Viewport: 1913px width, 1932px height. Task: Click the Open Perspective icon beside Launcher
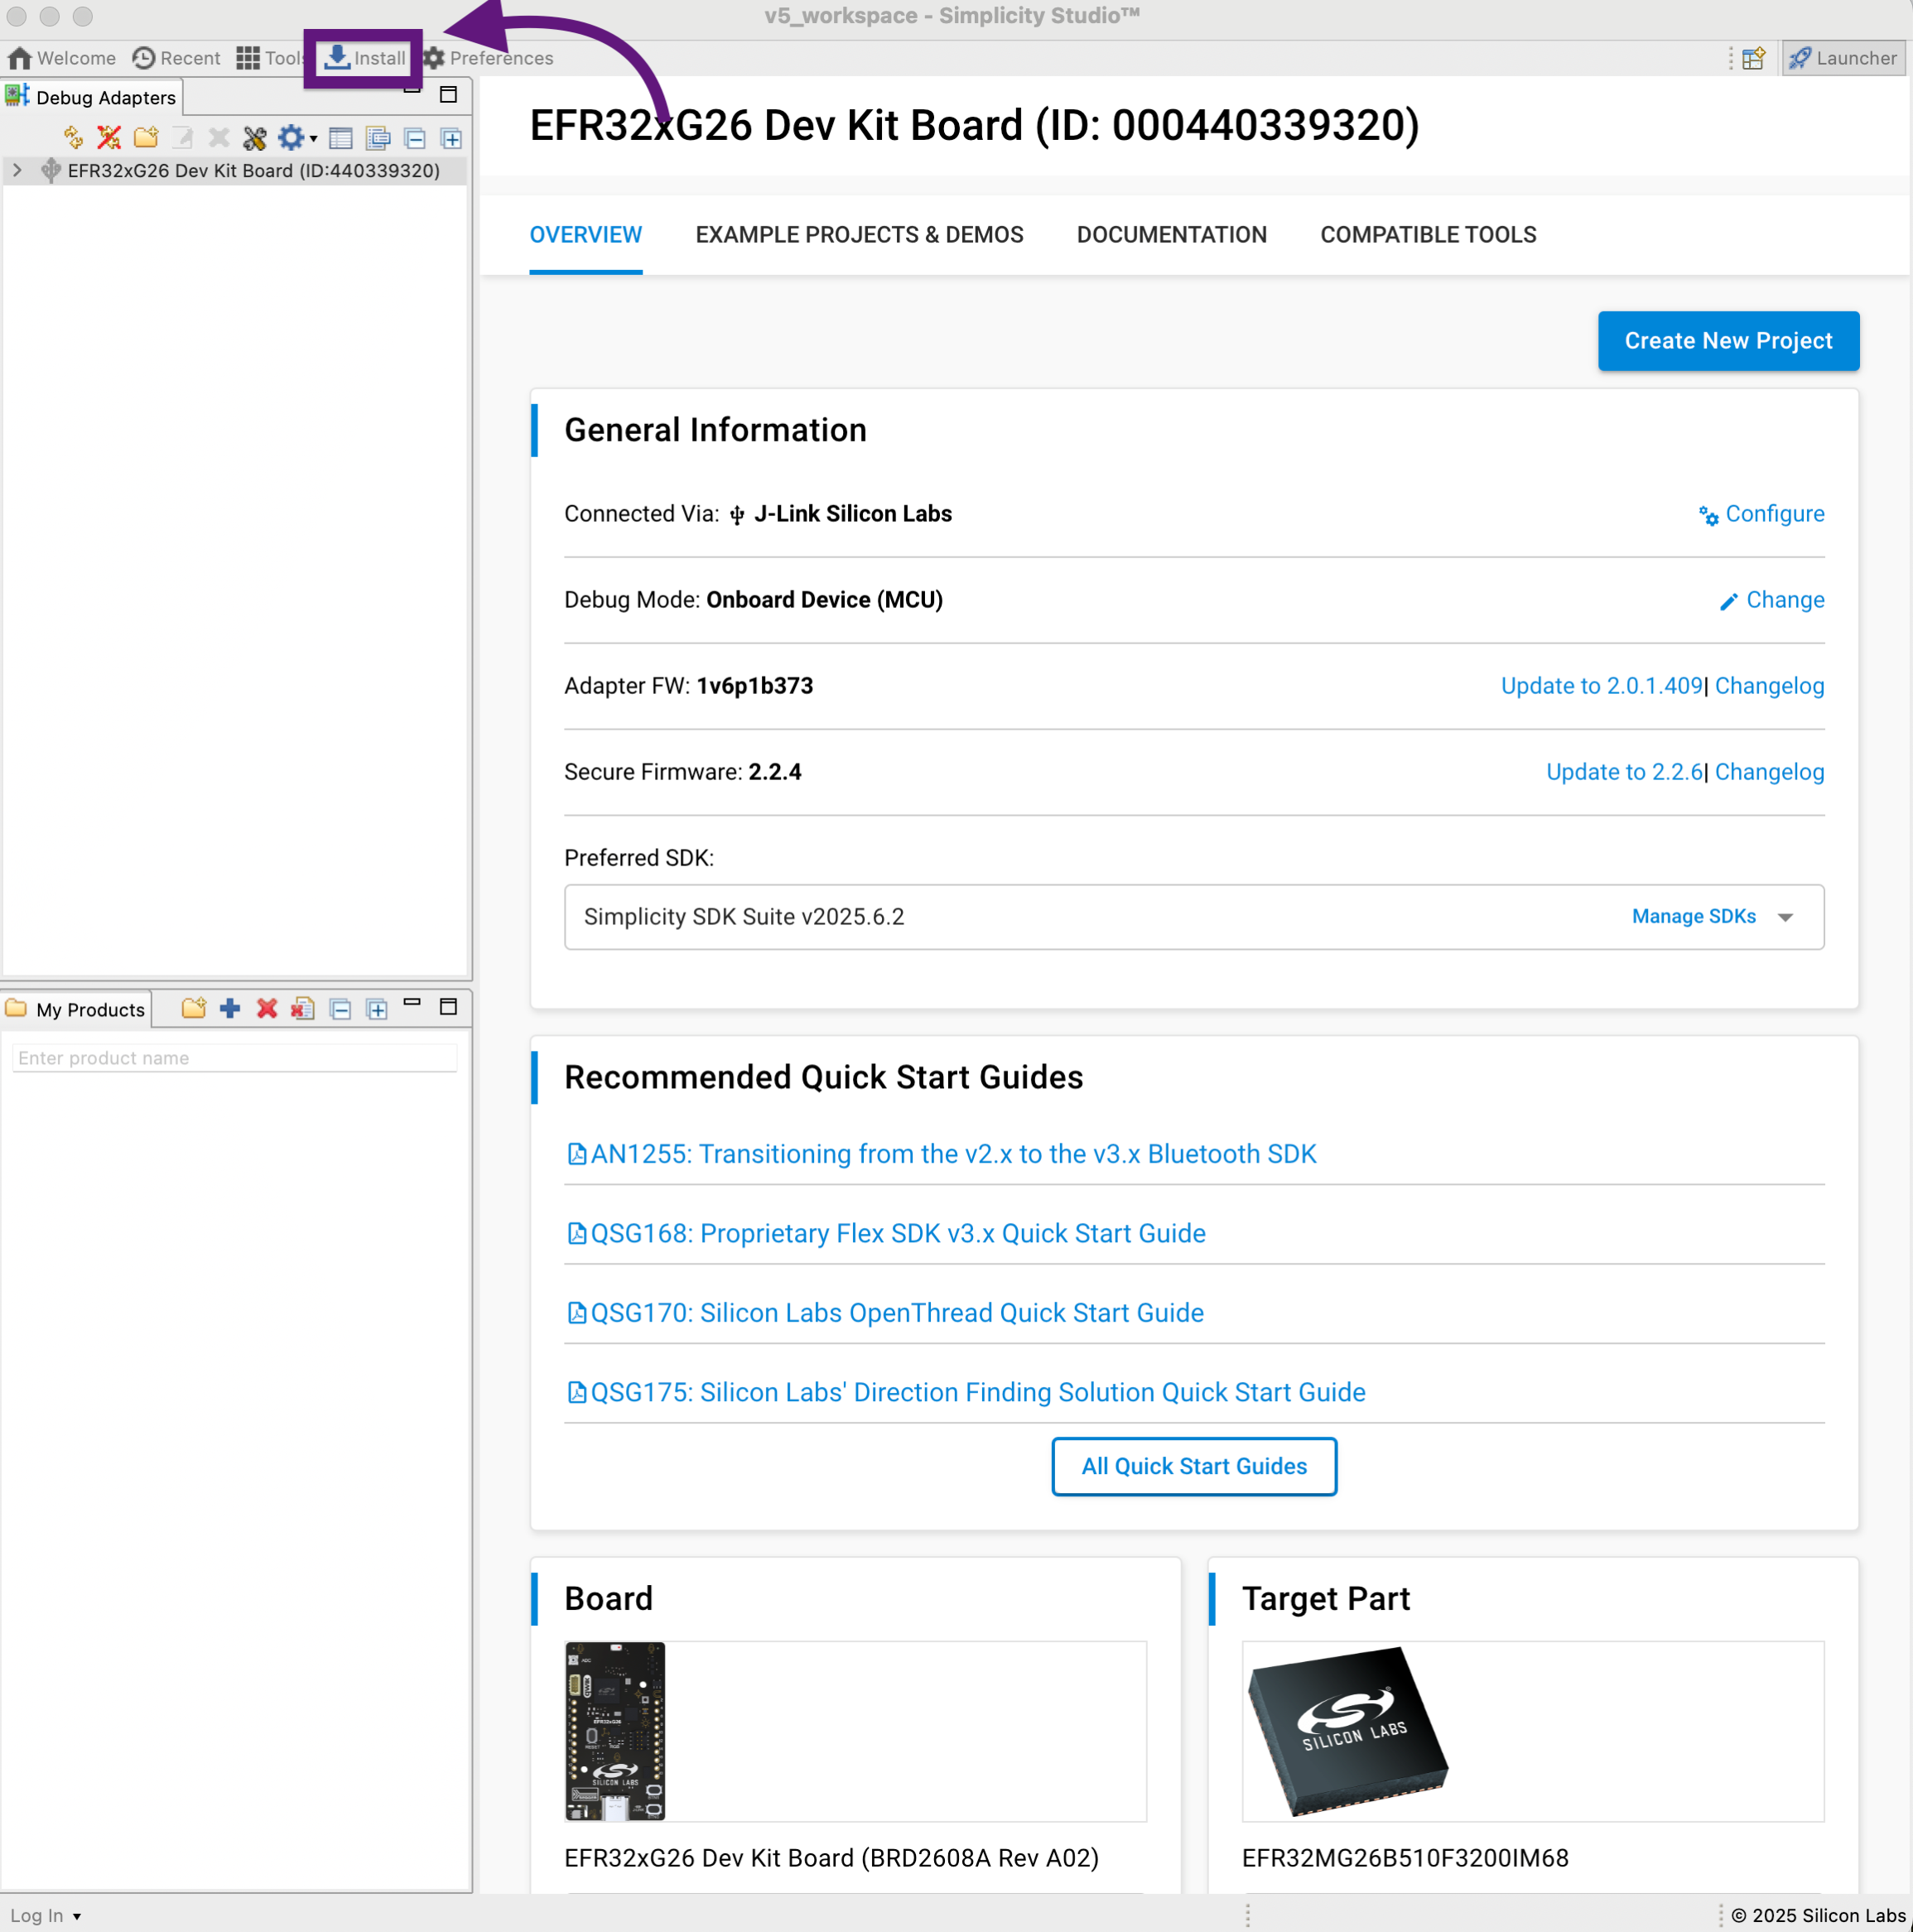[x=1753, y=59]
